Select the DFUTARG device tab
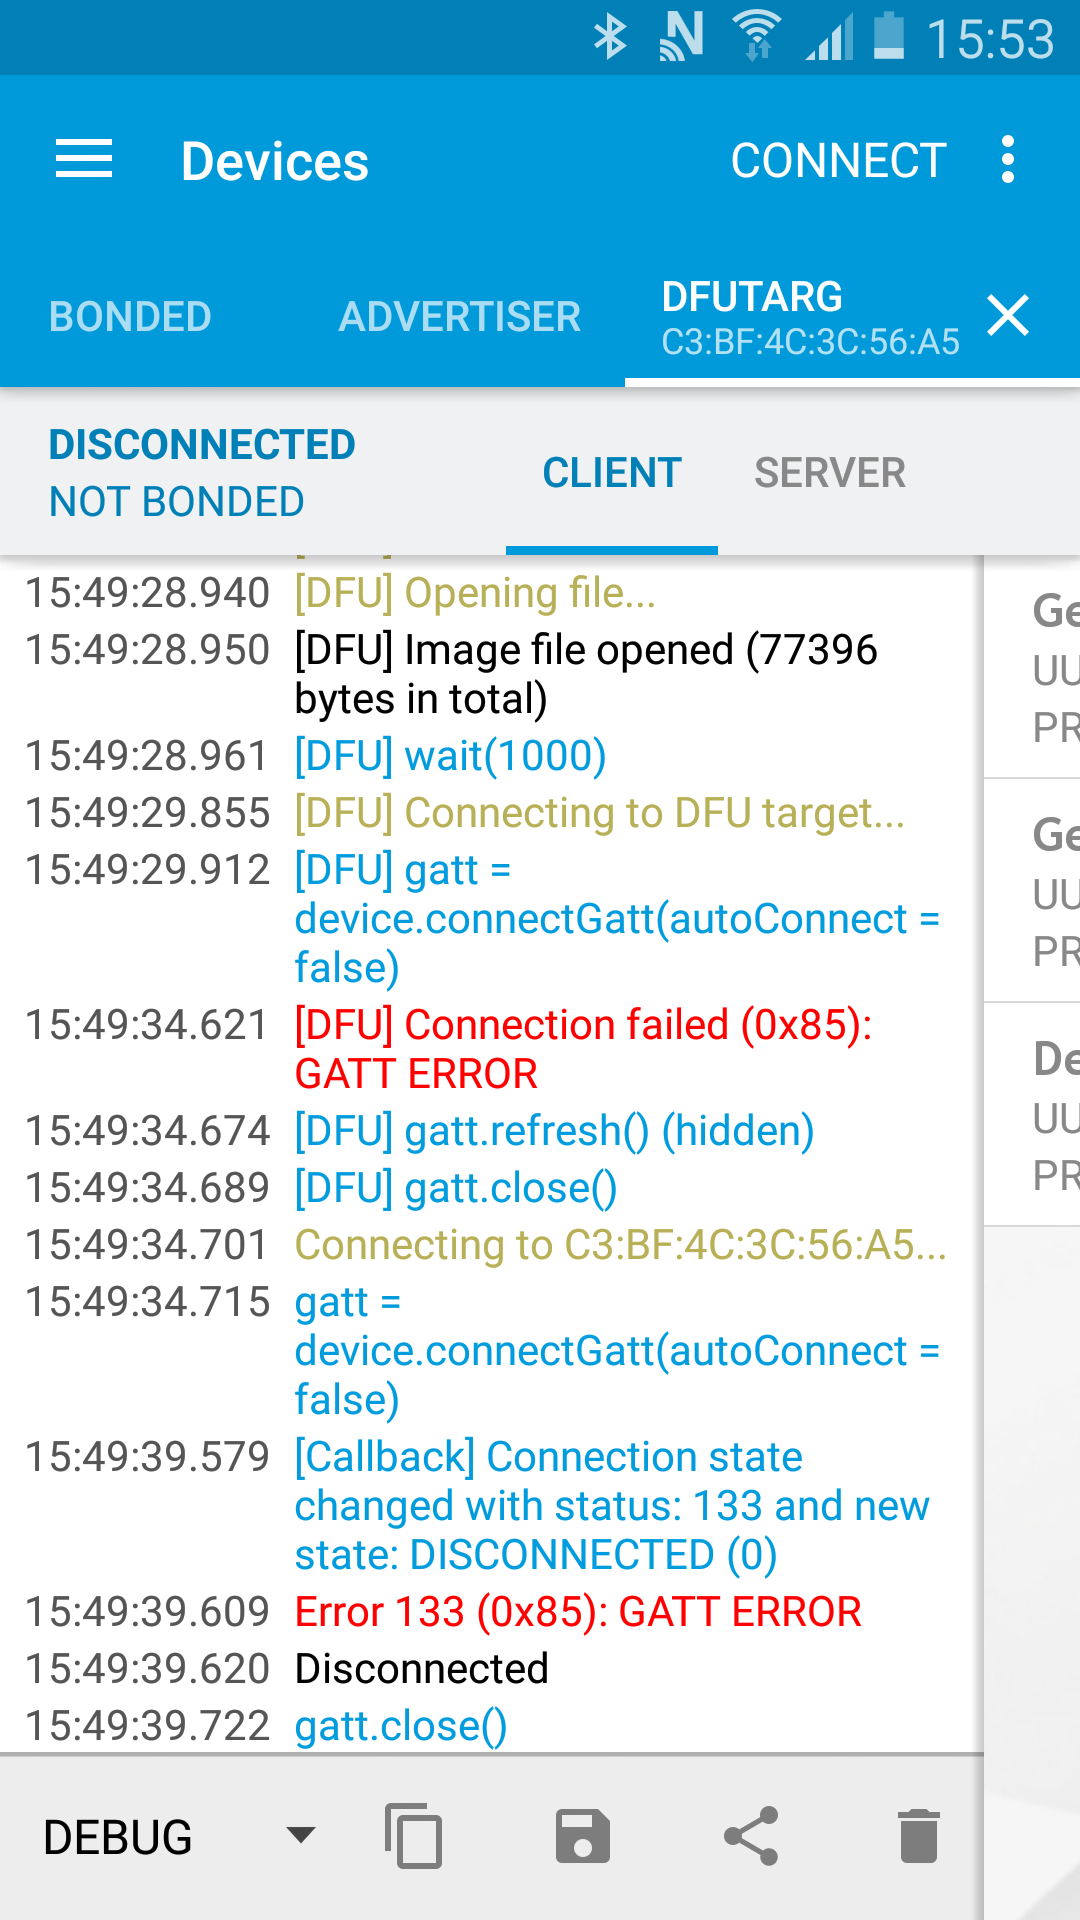This screenshot has width=1080, height=1920. pos(810,318)
